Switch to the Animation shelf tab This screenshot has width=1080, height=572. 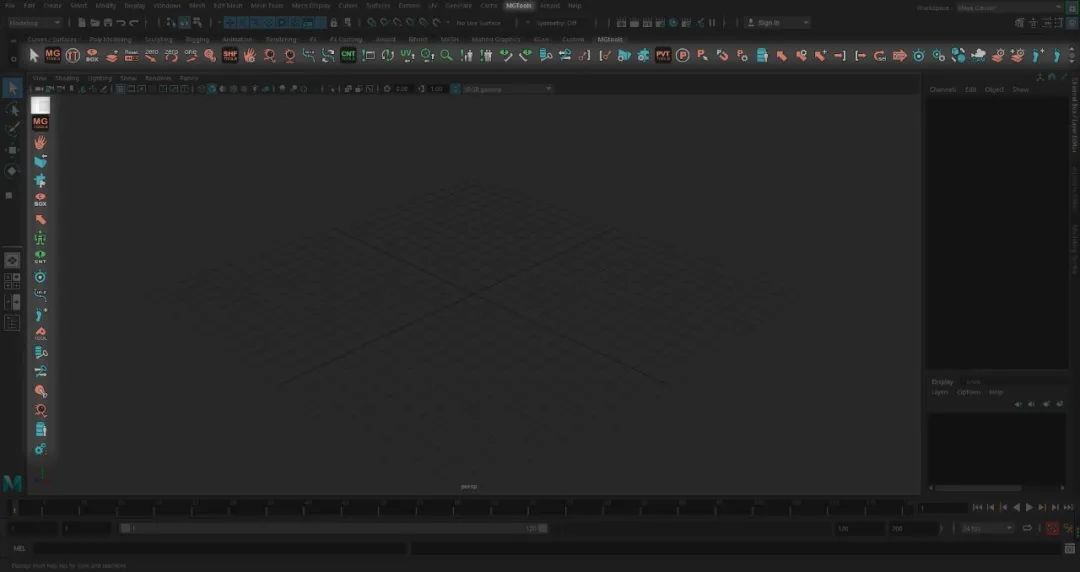(237, 39)
